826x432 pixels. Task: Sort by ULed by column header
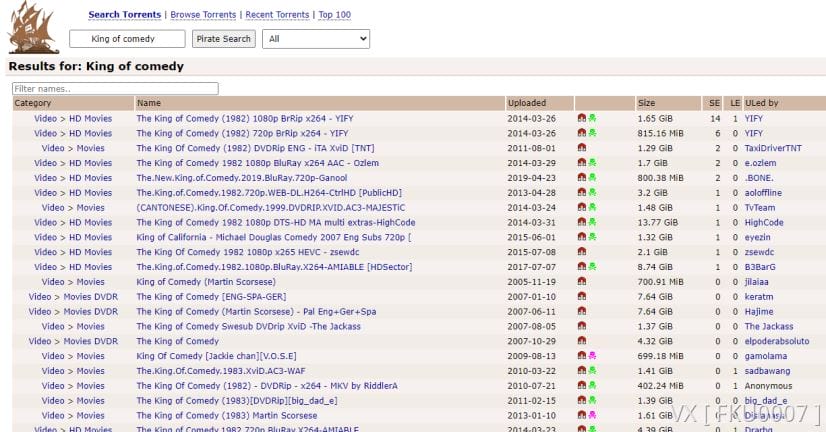[x=761, y=103]
